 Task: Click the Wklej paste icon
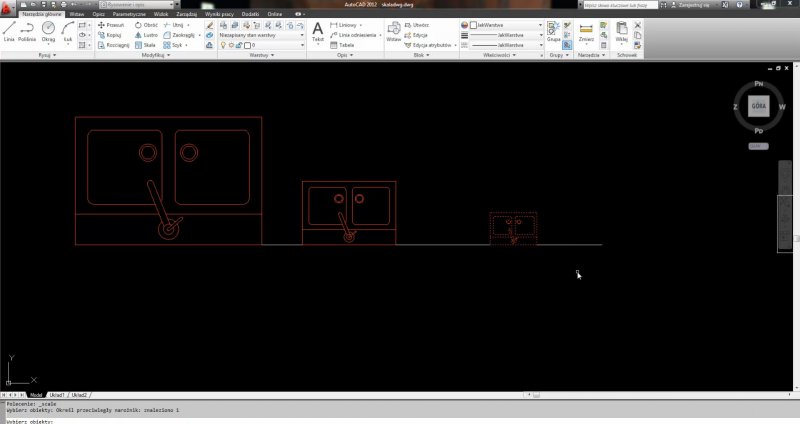pyautogui.click(x=621, y=32)
